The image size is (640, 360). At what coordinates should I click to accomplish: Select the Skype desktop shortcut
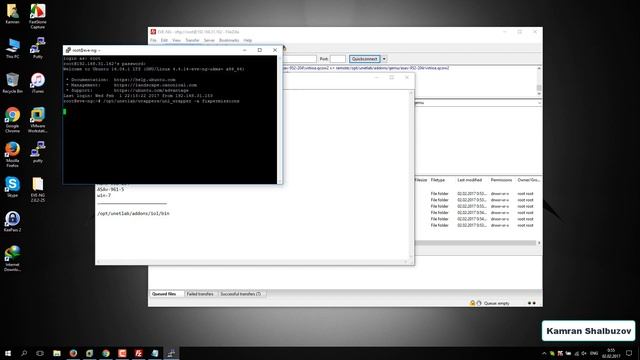click(x=12, y=187)
